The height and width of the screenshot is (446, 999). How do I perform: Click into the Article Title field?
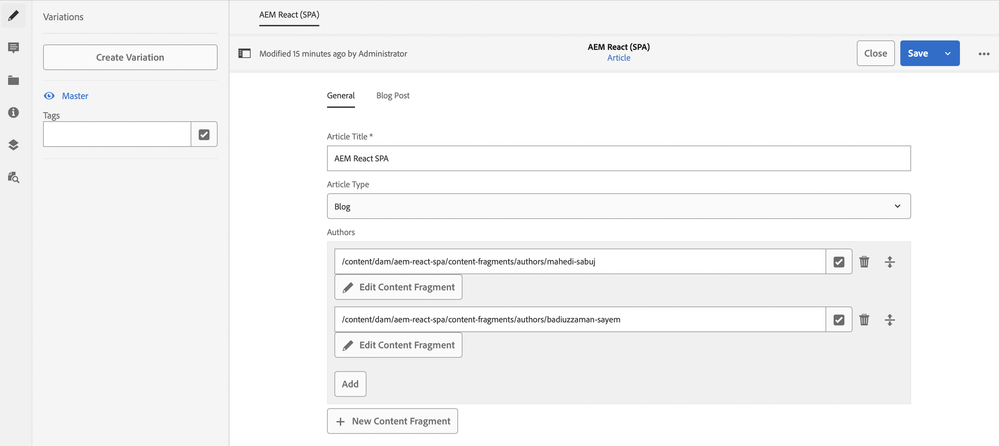click(618, 159)
